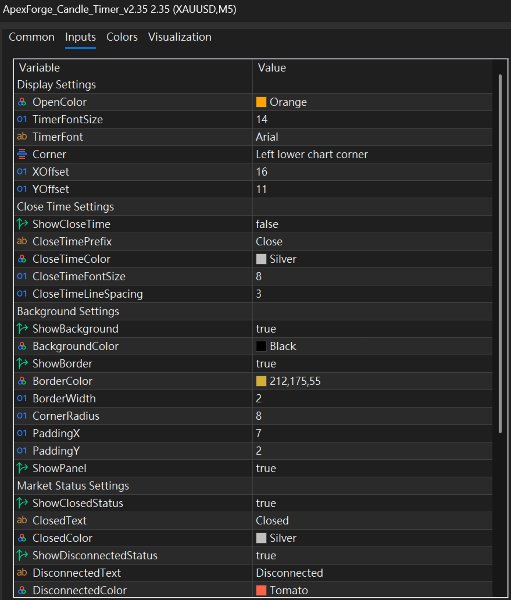The image size is (511, 600).
Task: Click the string icon beside CloseTimePrefix
Action: coord(22,241)
